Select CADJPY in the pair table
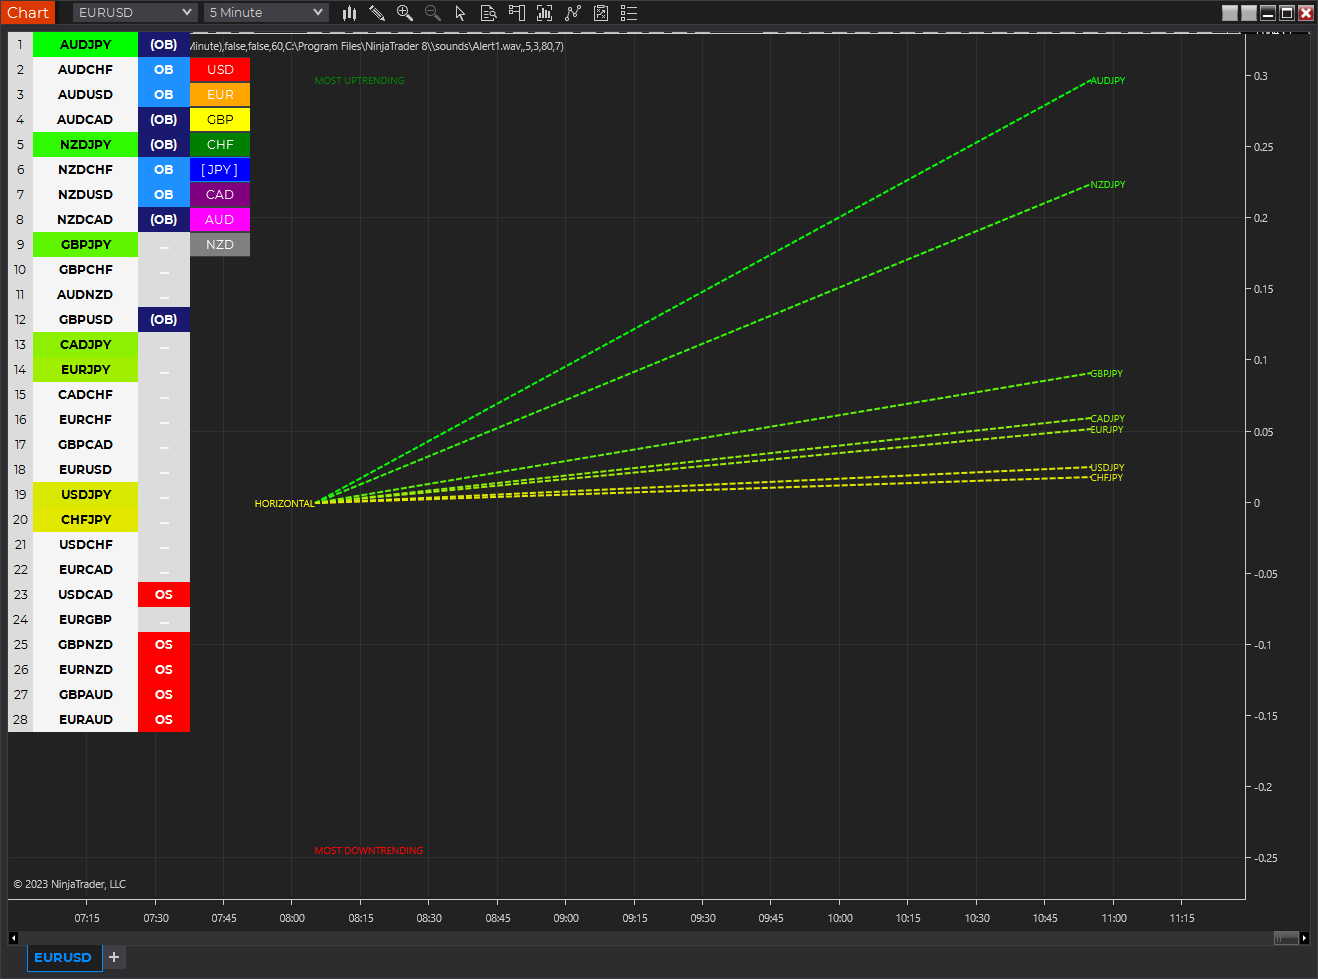Image resolution: width=1318 pixels, height=979 pixels. pos(85,344)
